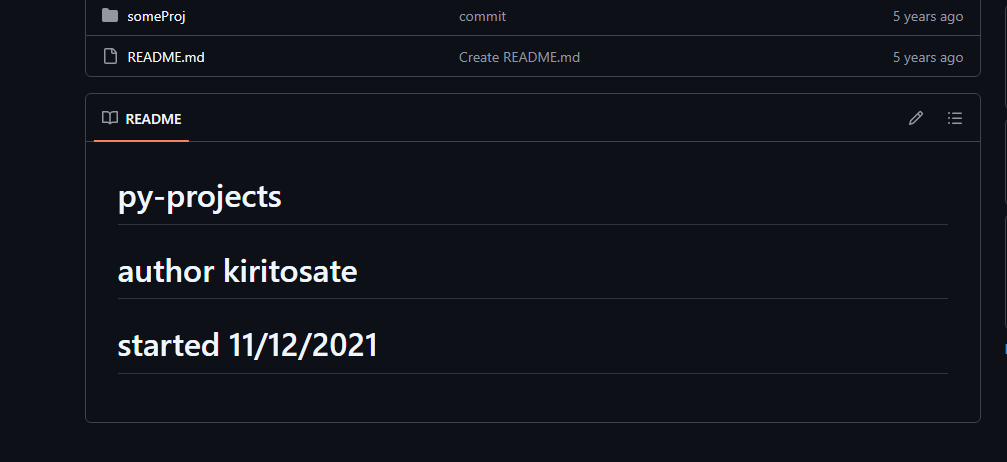Viewport: 1007px width, 462px height.
Task: Click the book icon beside README tab
Action: click(110, 118)
